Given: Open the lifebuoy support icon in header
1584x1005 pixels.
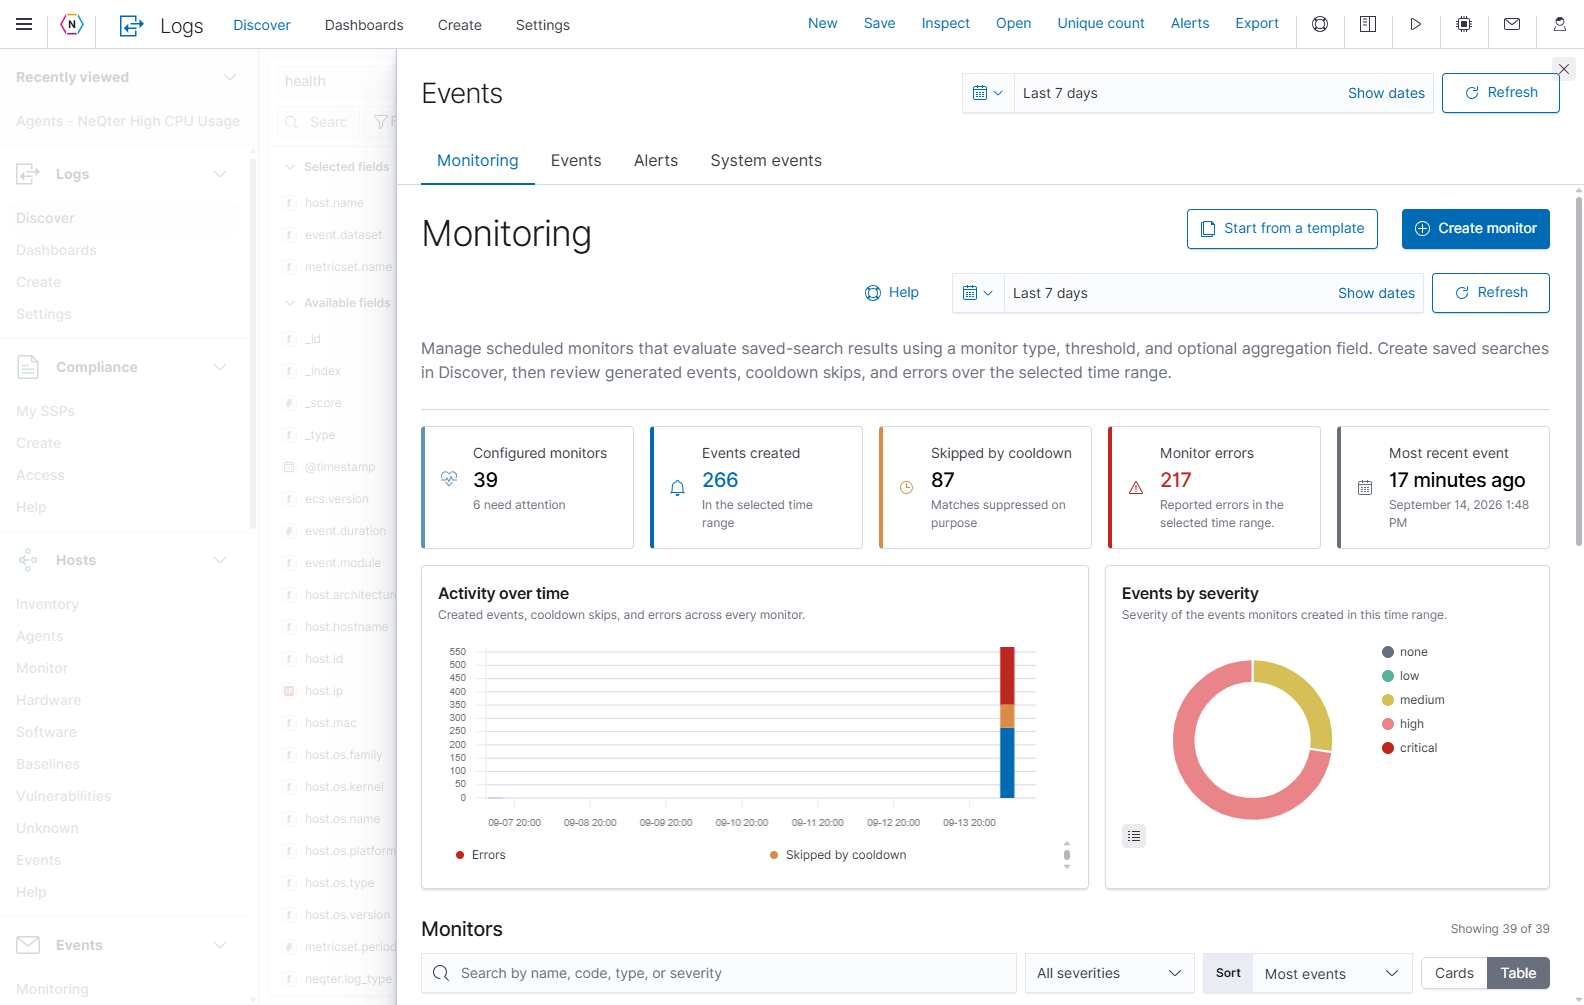Looking at the screenshot, I should tap(1320, 24).
